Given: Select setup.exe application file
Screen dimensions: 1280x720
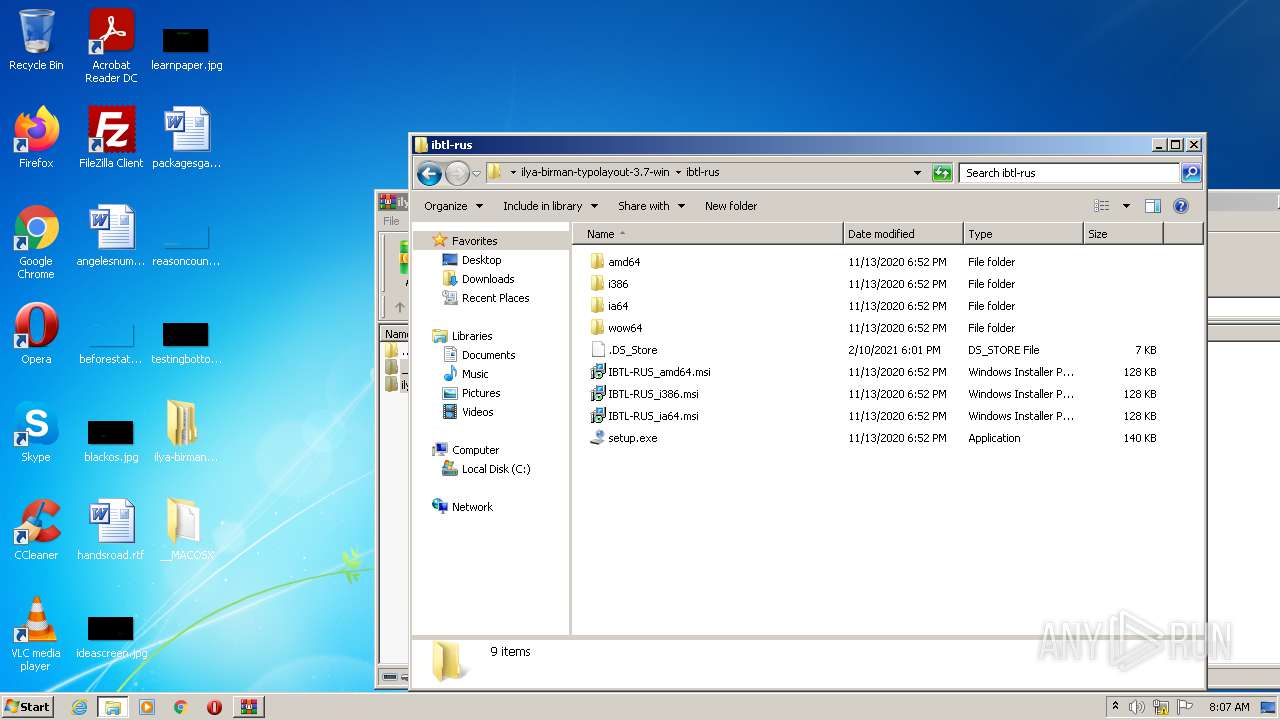Looking at the screenshot, I should 632,438.
